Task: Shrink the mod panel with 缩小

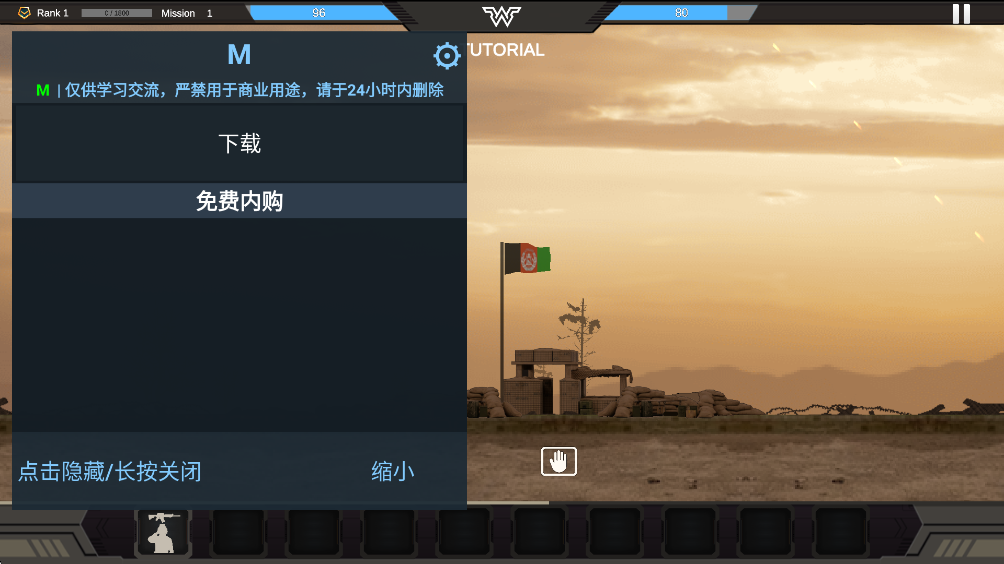Action: point(393,472)
